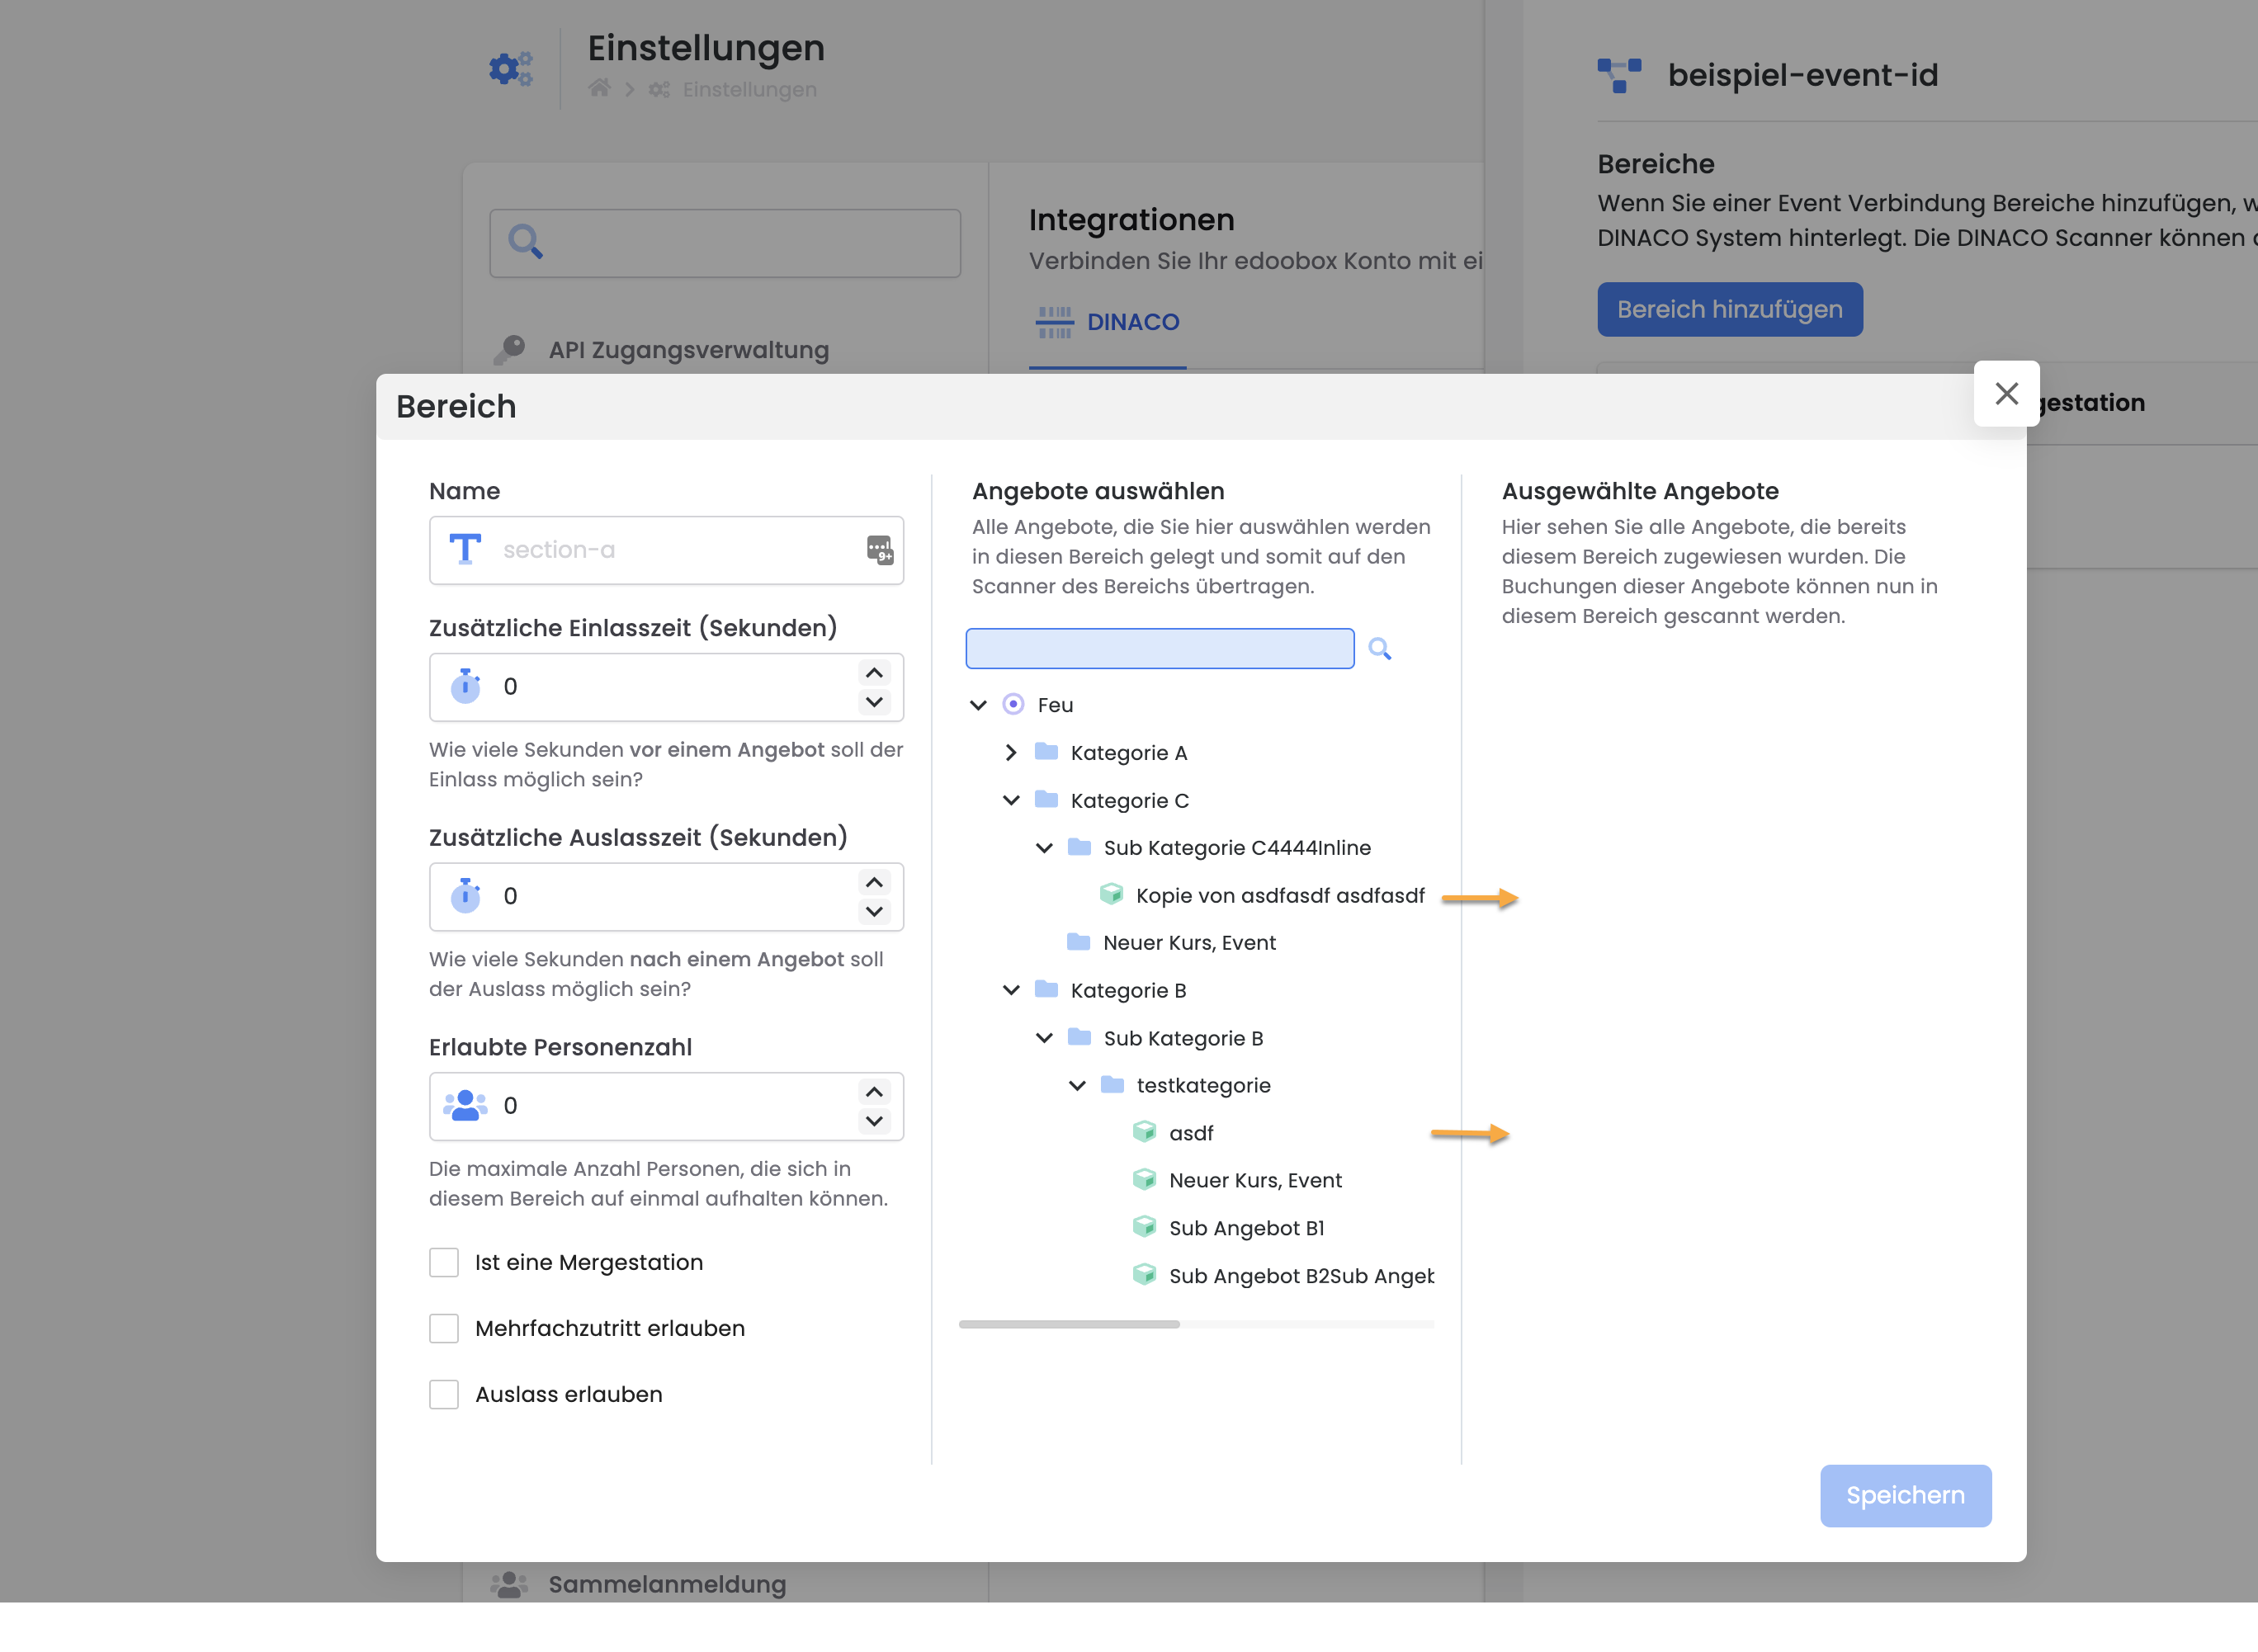Click the stopwatch icon in Einlasszeit field

[465, 686]
